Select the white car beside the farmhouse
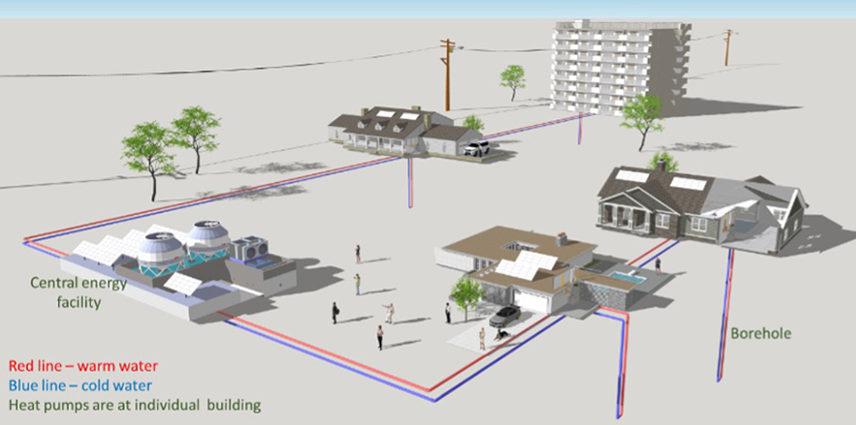 click(x=477, y=147)
